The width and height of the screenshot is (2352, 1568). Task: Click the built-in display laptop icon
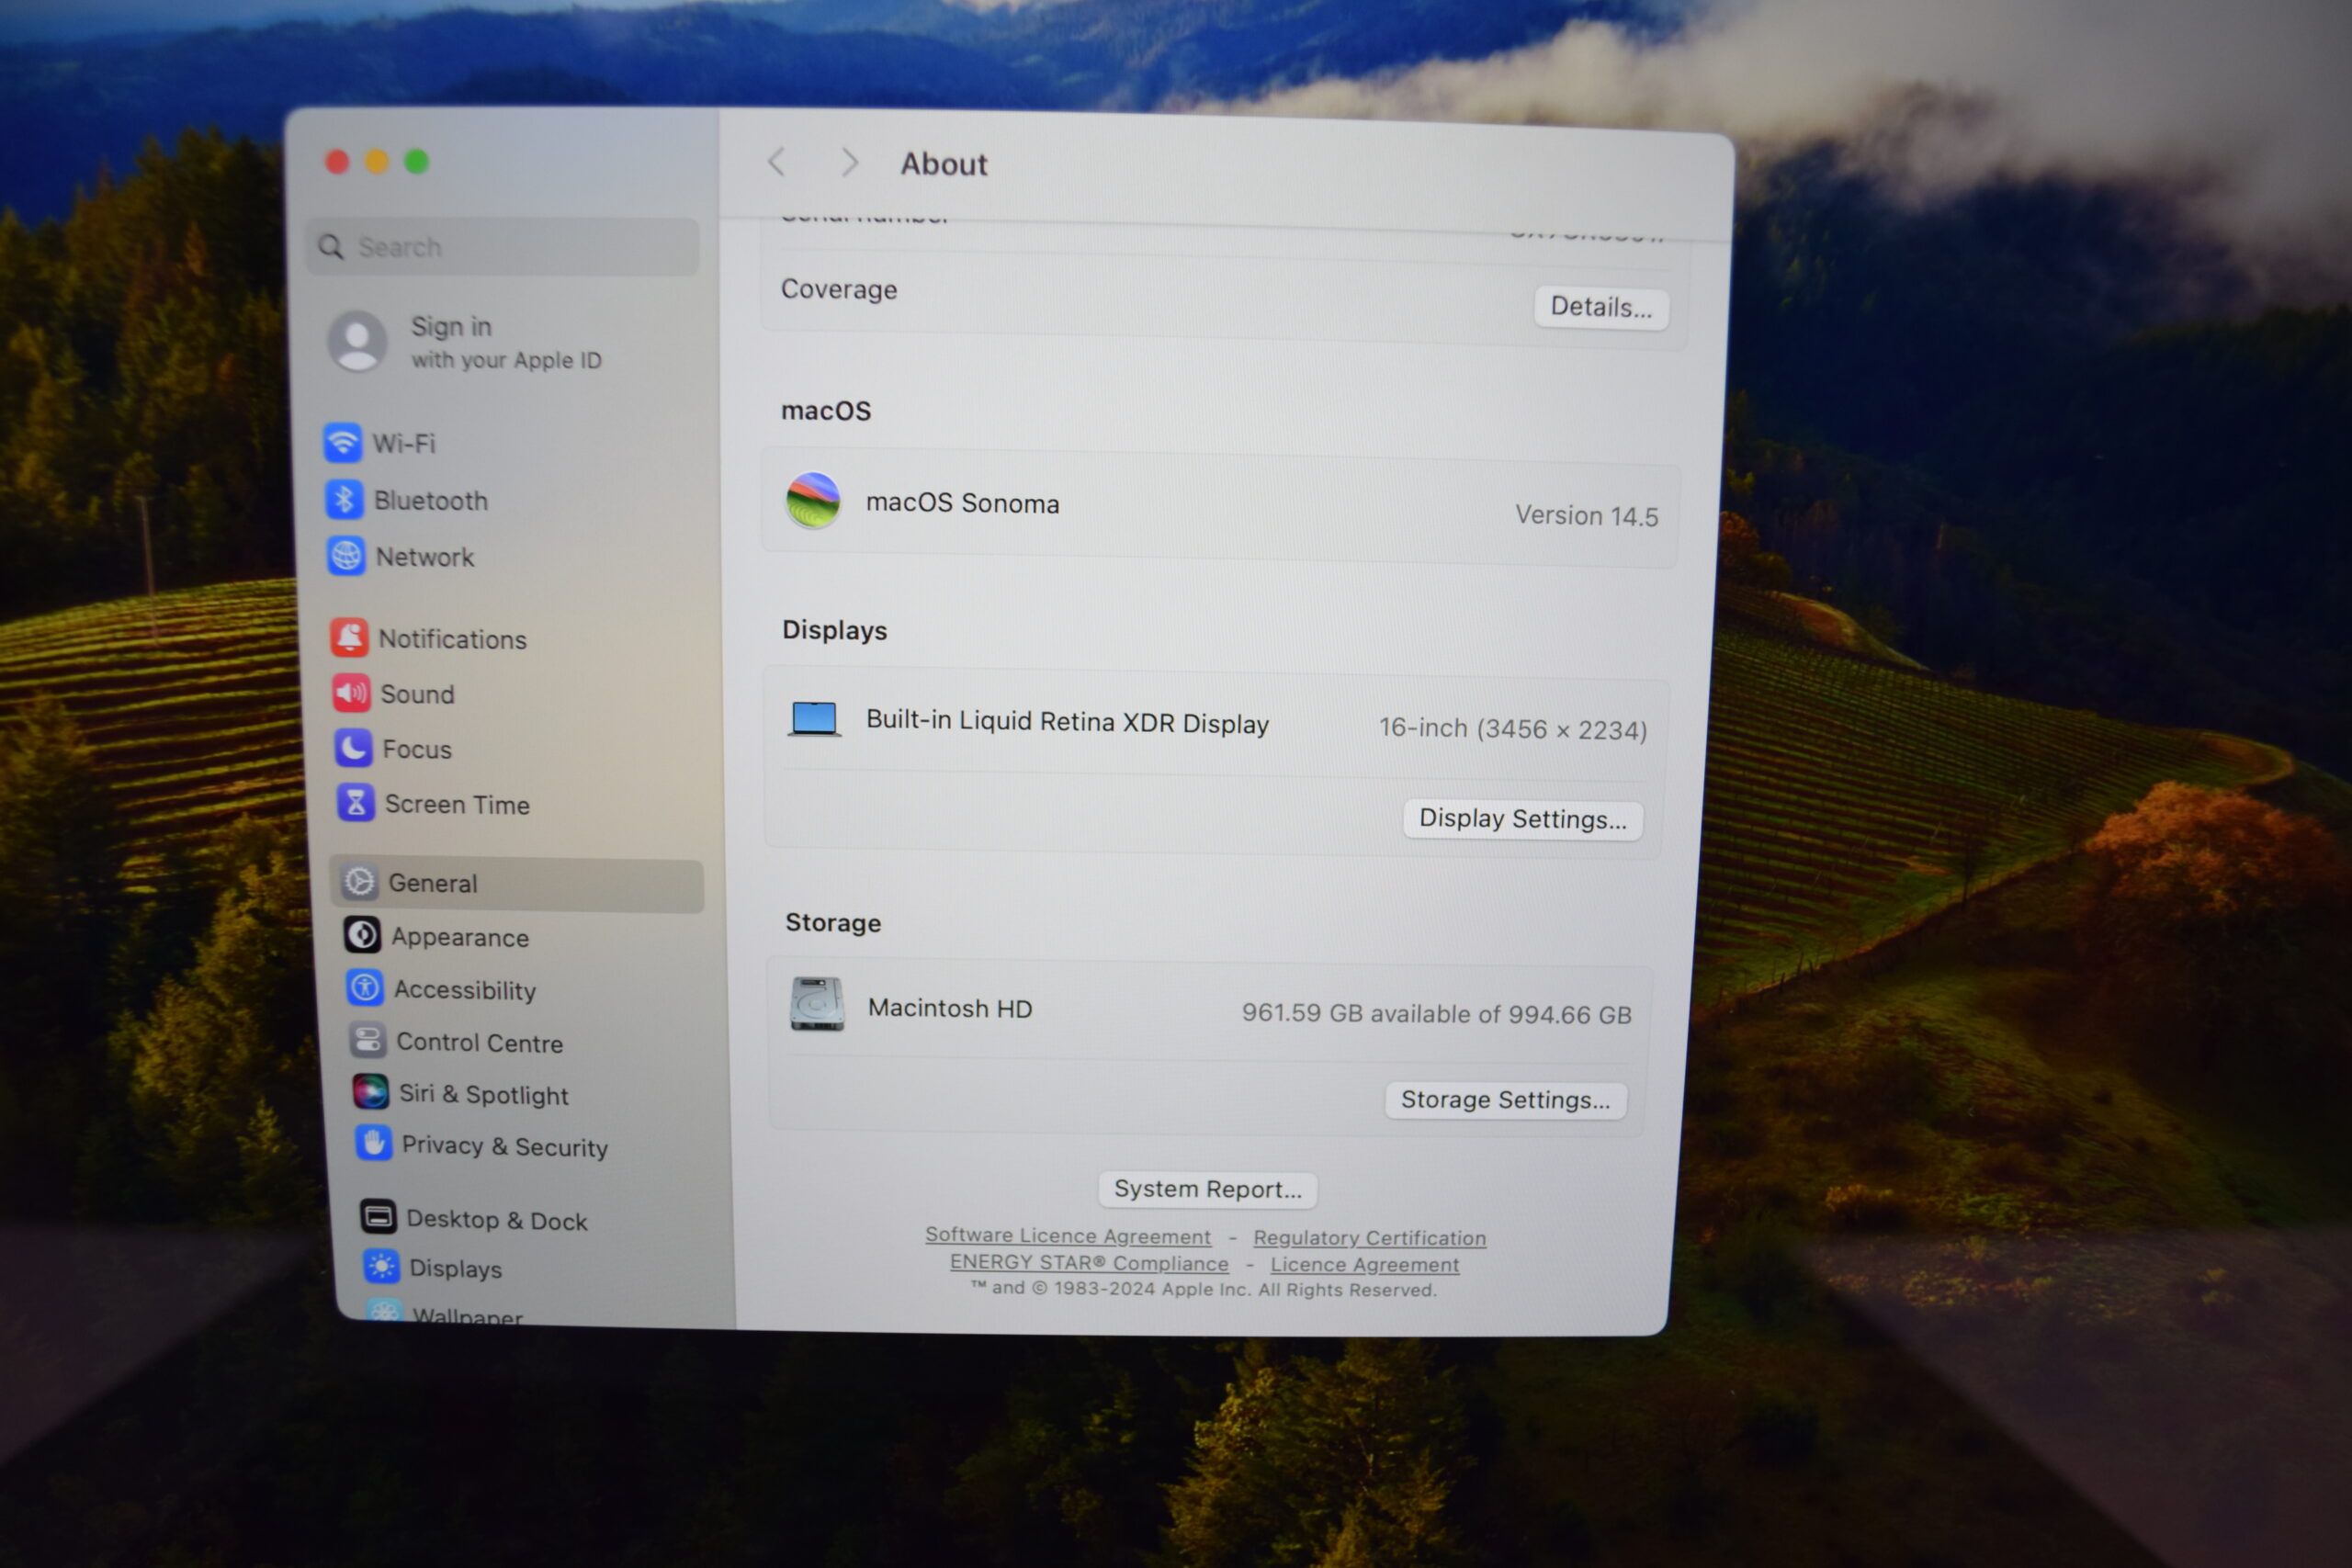[x=814, y=719]
